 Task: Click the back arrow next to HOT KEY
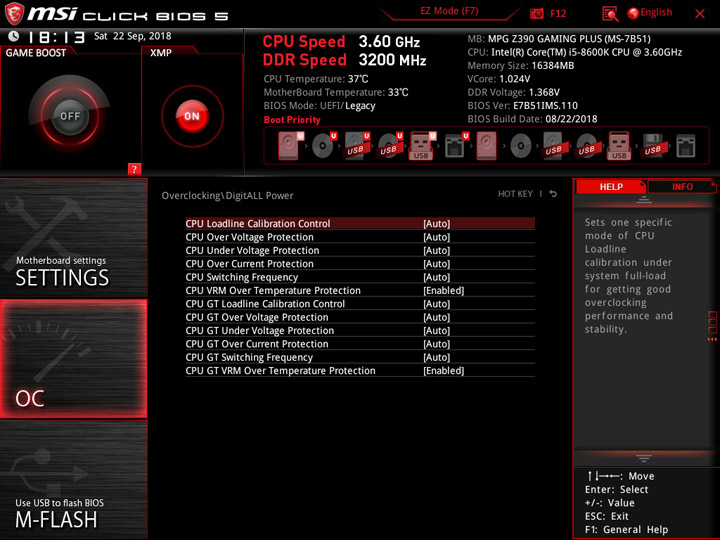click(553, 194)
